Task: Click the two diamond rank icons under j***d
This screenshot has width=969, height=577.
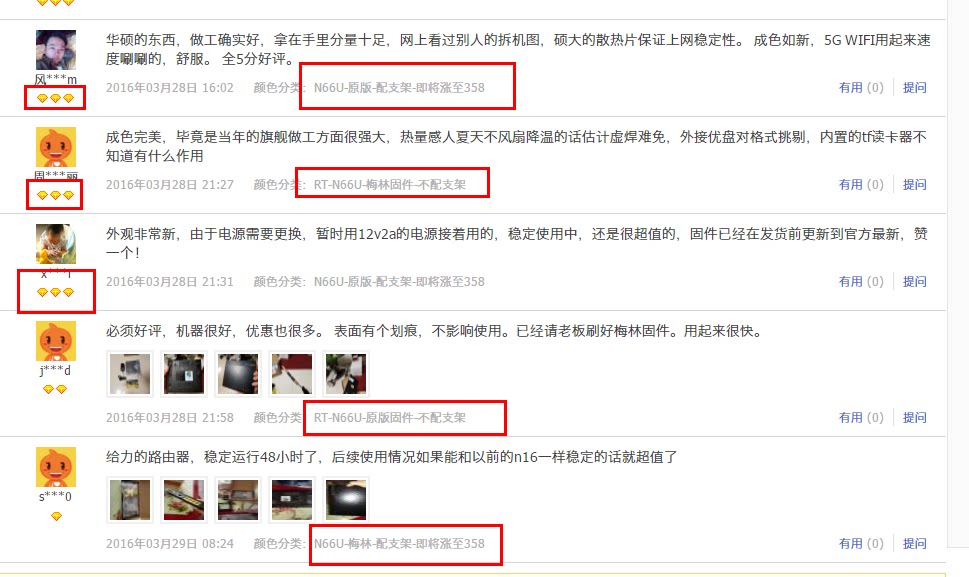Action: (55, 389)
